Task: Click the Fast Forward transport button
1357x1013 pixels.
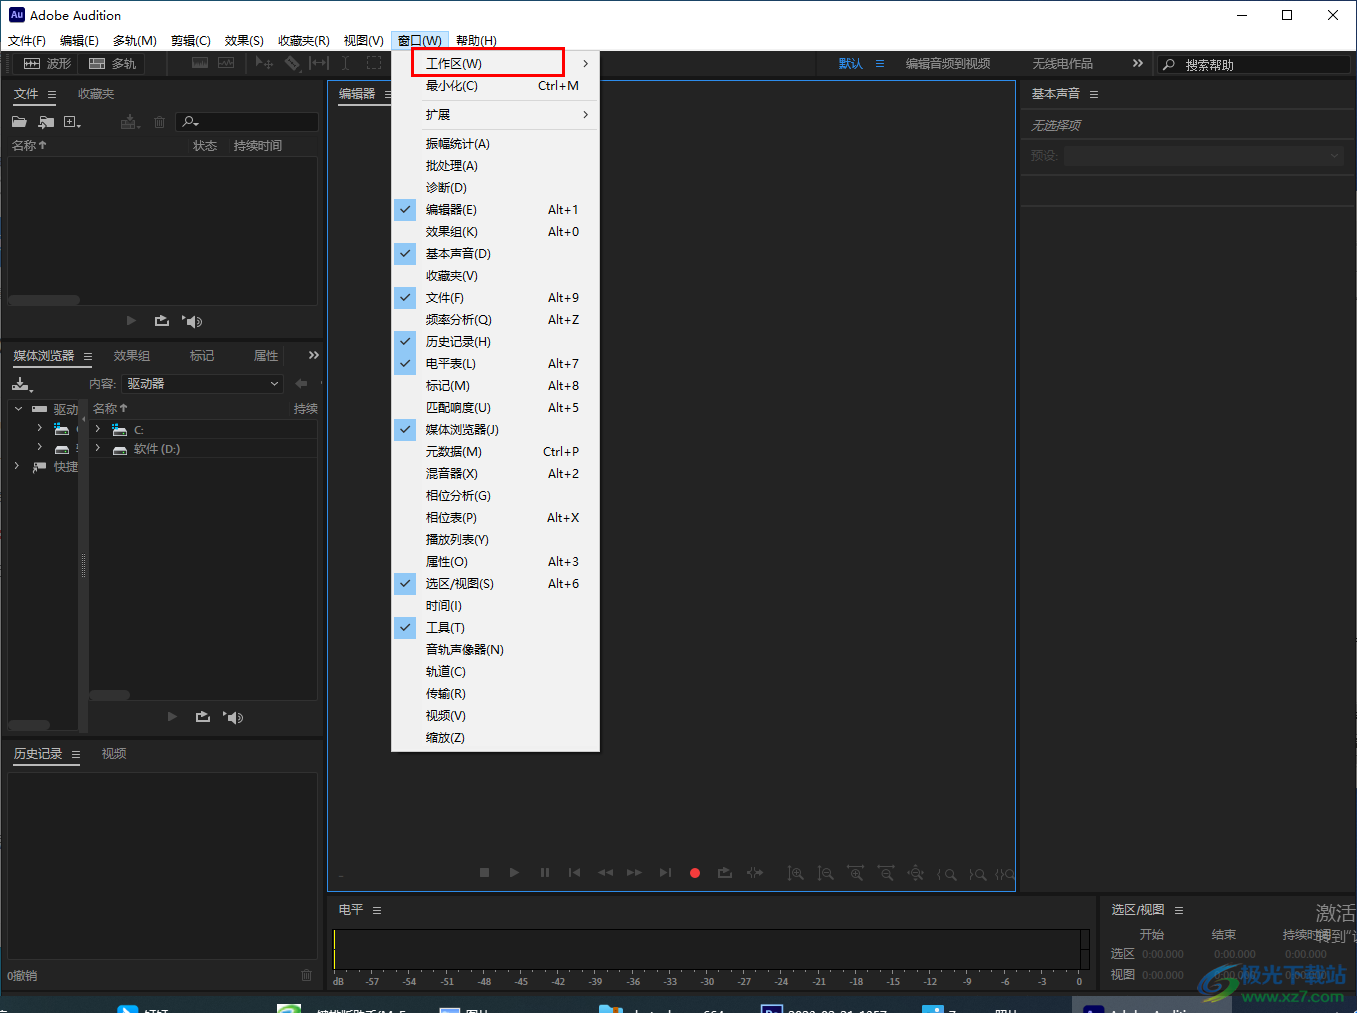Action: [x=635, y=872]
